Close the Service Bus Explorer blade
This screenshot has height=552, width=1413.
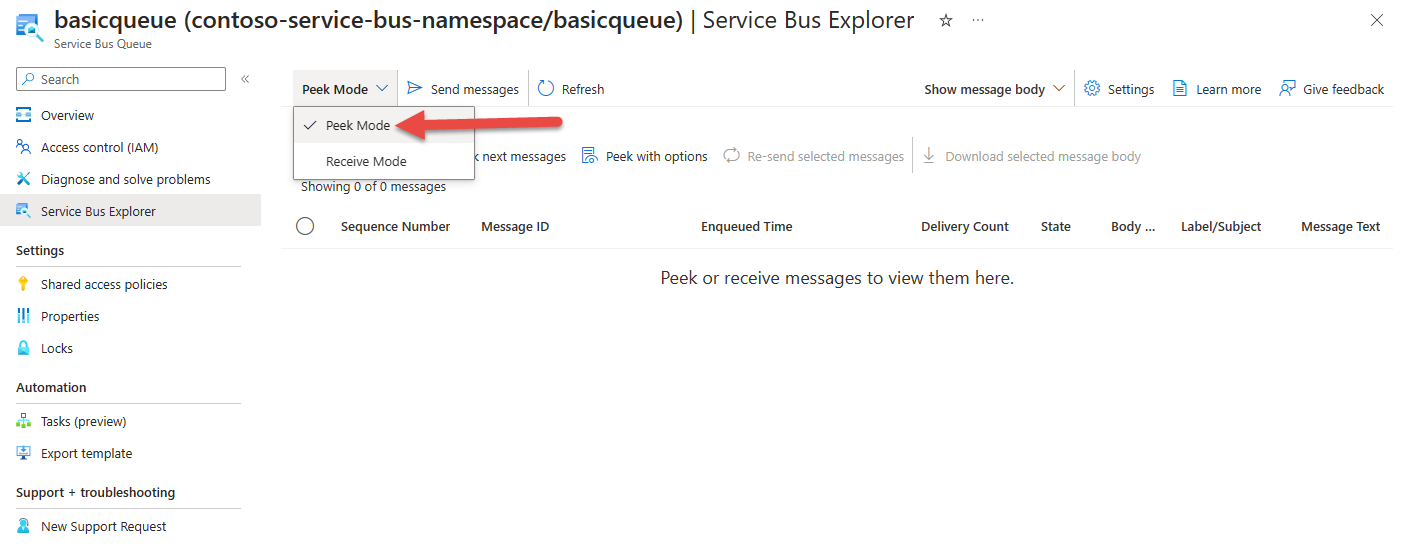[x=1377, y=20]
